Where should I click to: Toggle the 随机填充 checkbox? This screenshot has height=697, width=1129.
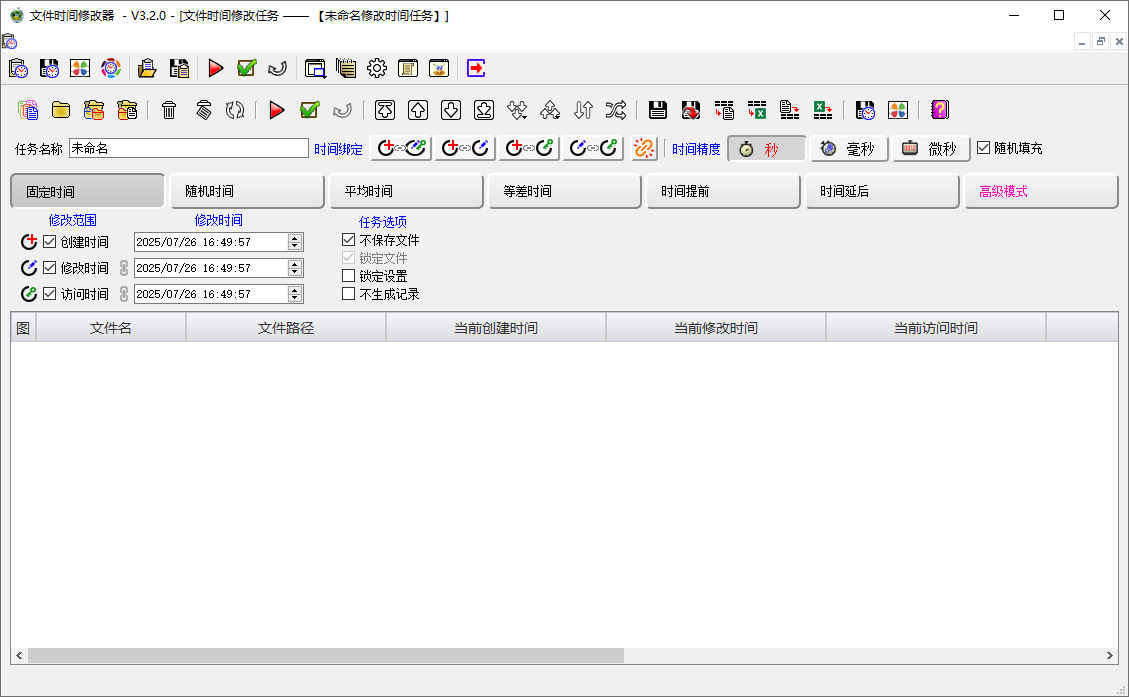point(983,148)
